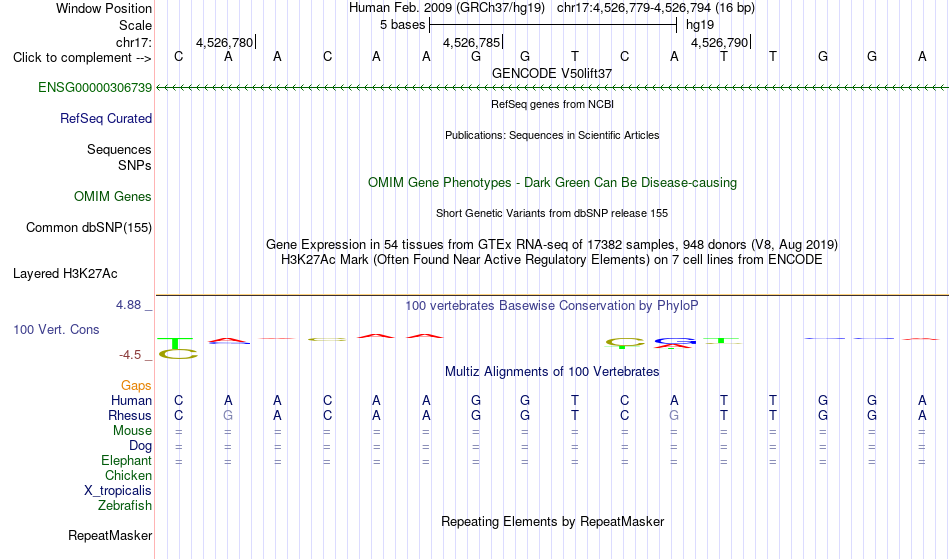The height and width of the screenshot is (559, 950).
Task: Click the -4.5 lower conservation value
Action: tap(130, 354)
